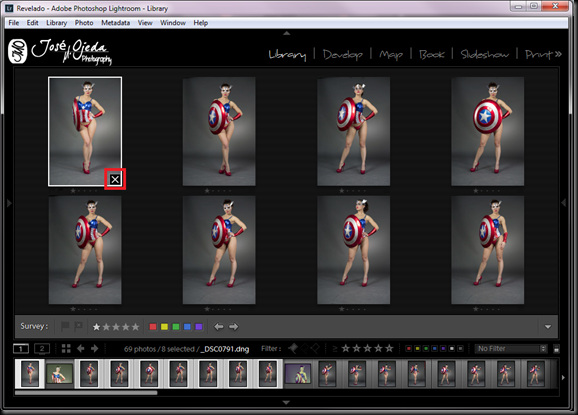This screenshot has height=415, width=578.
Task: Open the Edit menu
Action: (32, 23)
